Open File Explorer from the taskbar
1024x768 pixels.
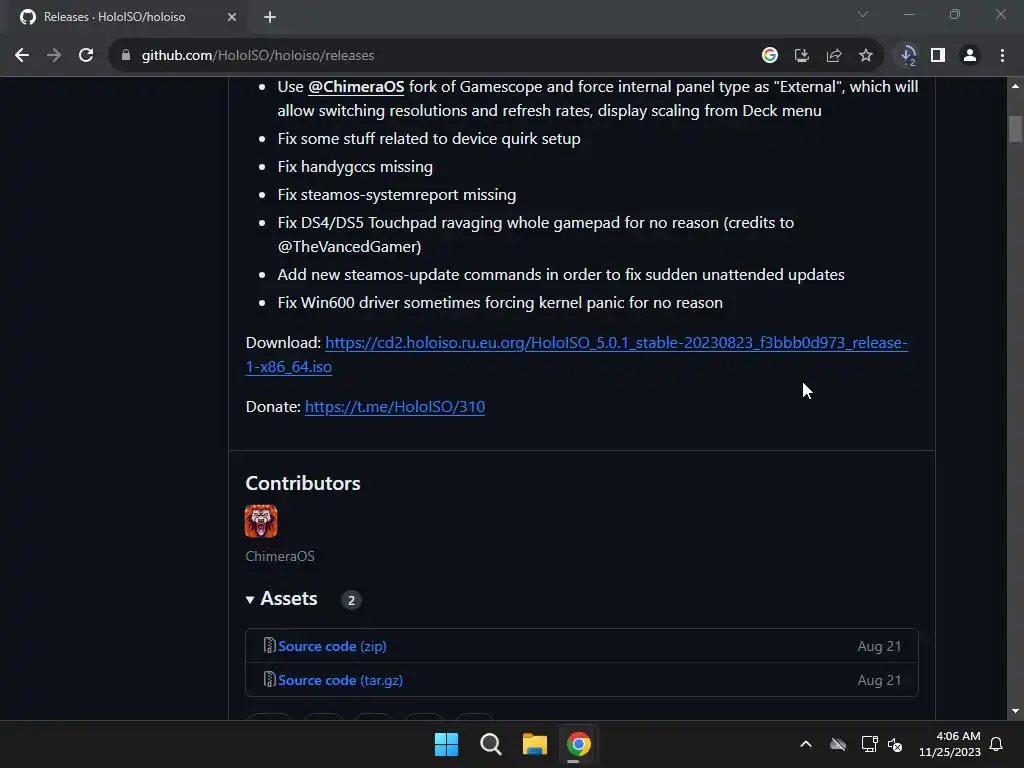534,744
